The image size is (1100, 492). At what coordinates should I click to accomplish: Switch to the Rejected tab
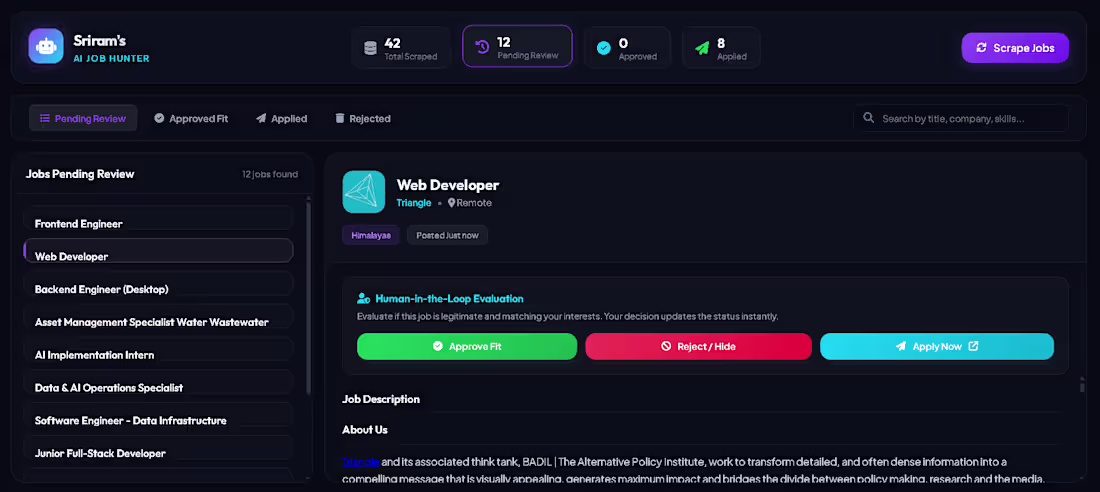tap(363, 119)
